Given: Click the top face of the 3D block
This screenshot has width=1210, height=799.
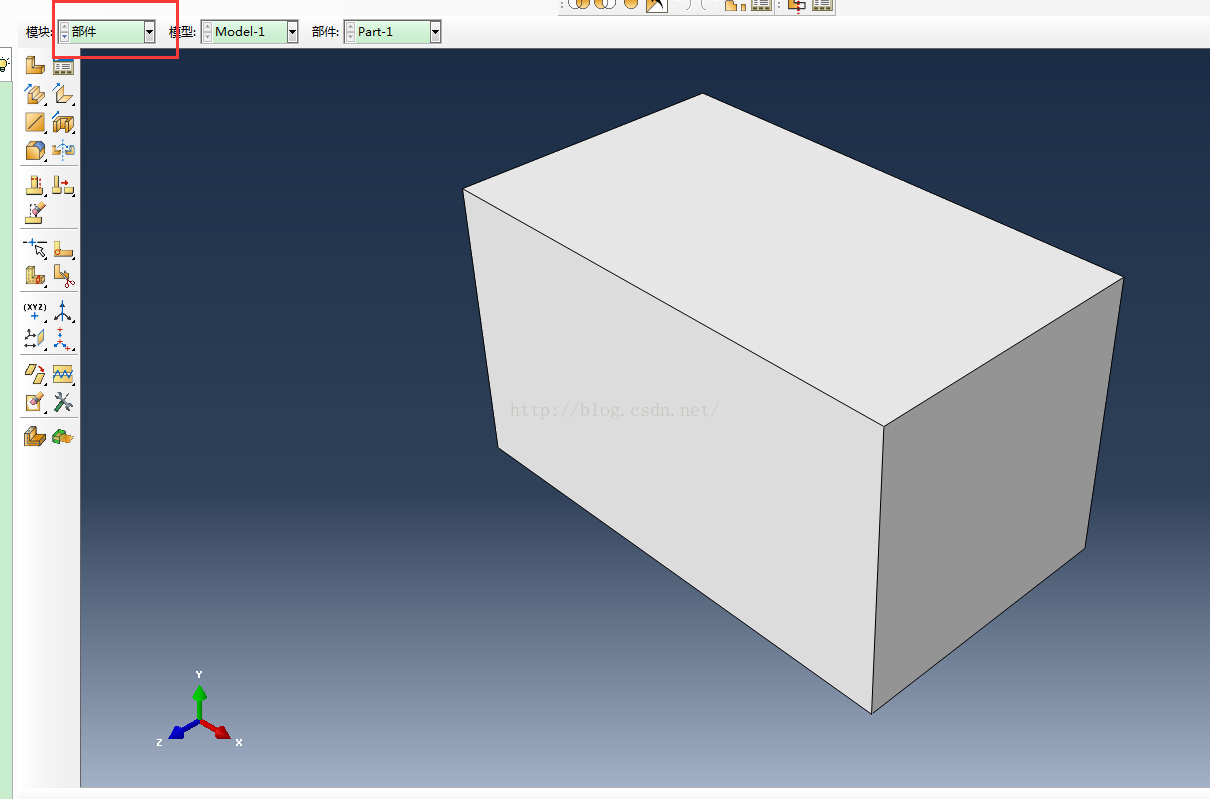Looking at the screenshot, I should (x=790, y=250).
